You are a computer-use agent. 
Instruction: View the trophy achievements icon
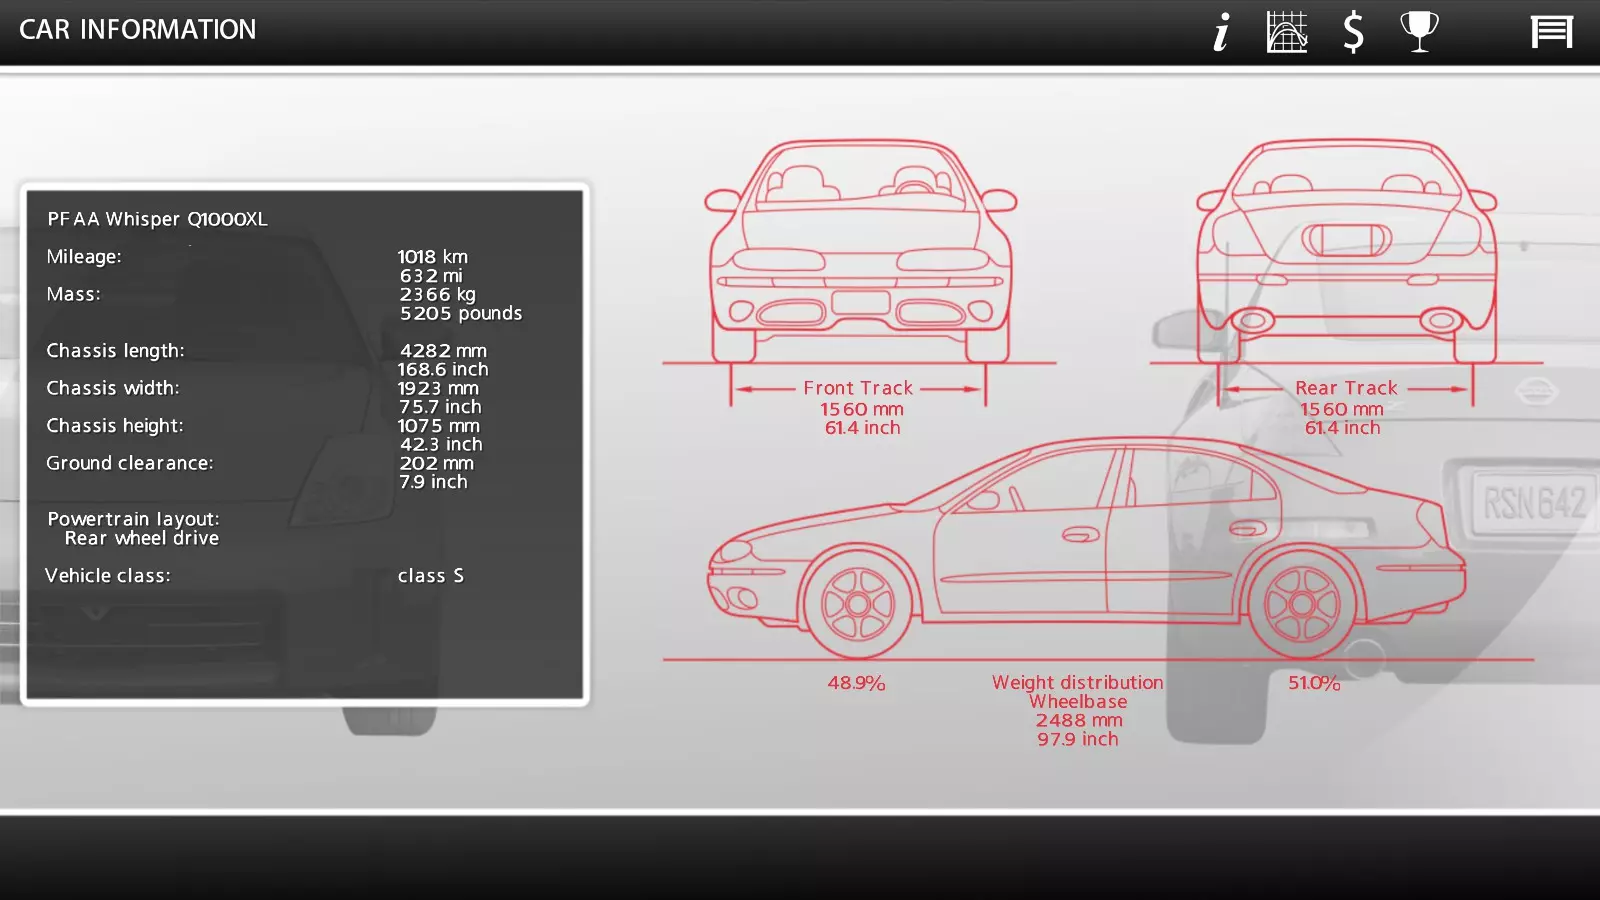point(1419,32)
